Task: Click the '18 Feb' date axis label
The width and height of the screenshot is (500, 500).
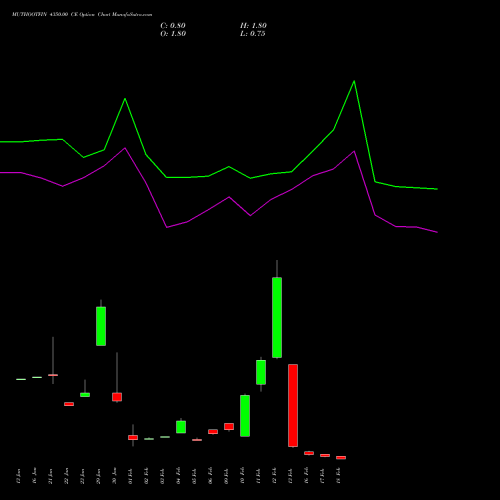Action: pos(338,476)
